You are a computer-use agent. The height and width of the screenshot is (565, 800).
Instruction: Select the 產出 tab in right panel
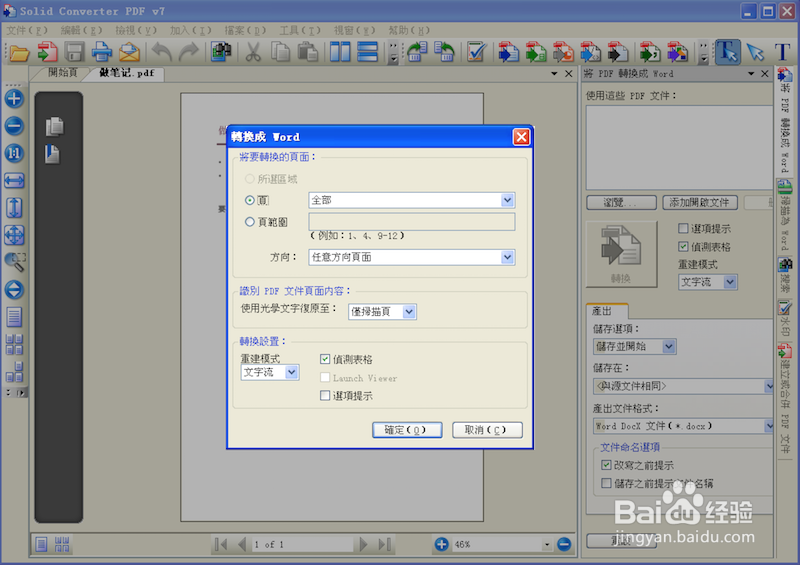606,311
